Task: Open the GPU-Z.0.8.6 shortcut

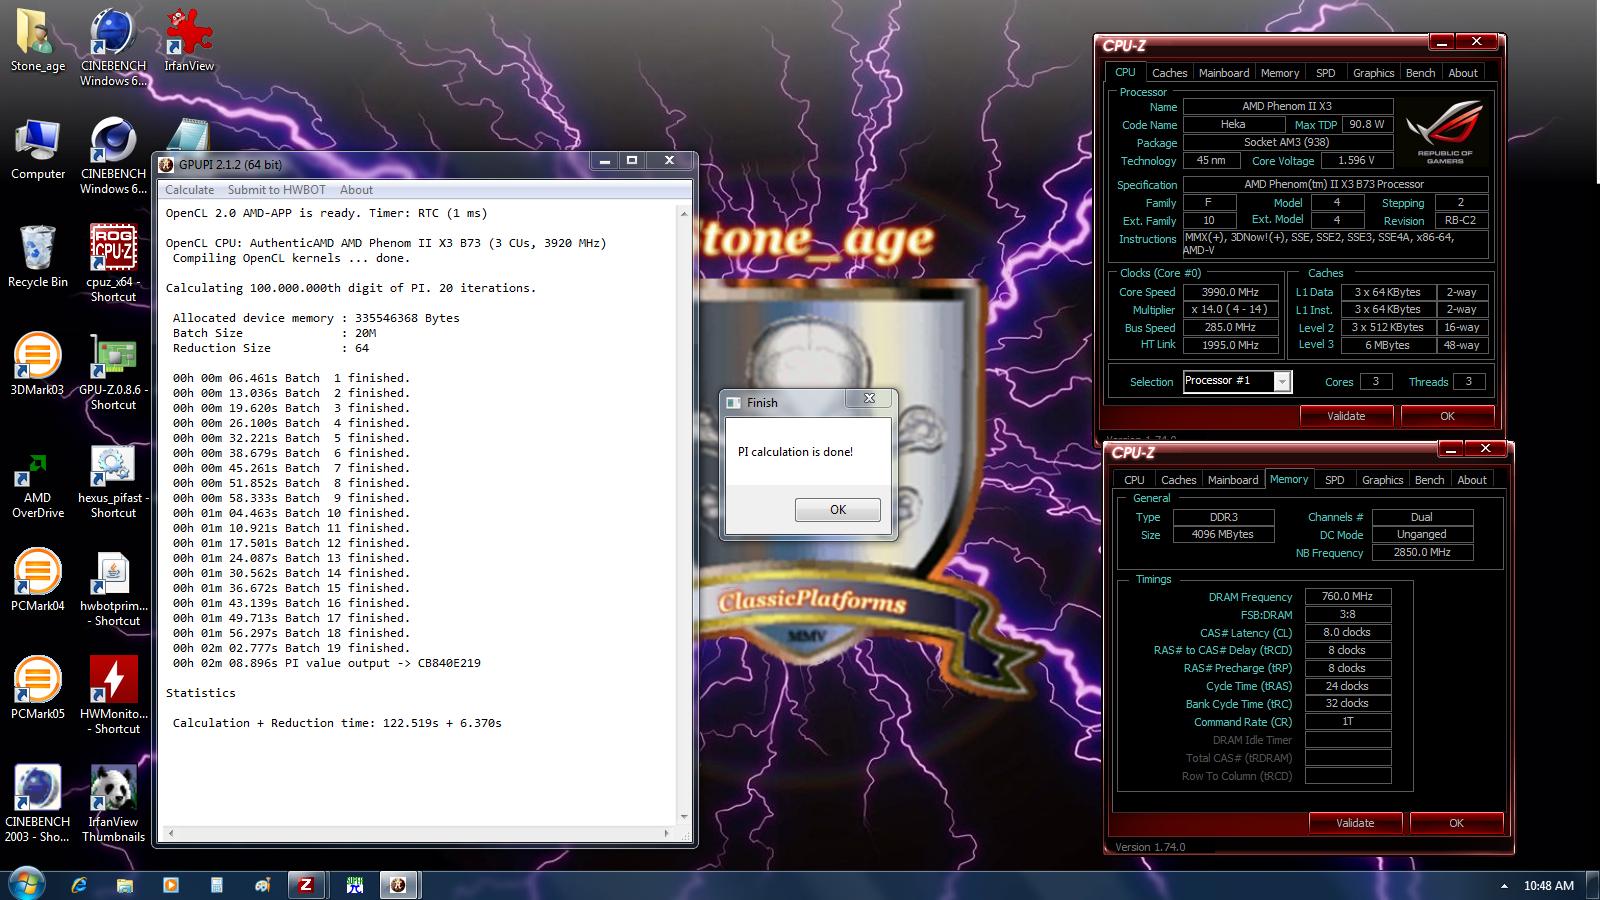Action: 113,371
